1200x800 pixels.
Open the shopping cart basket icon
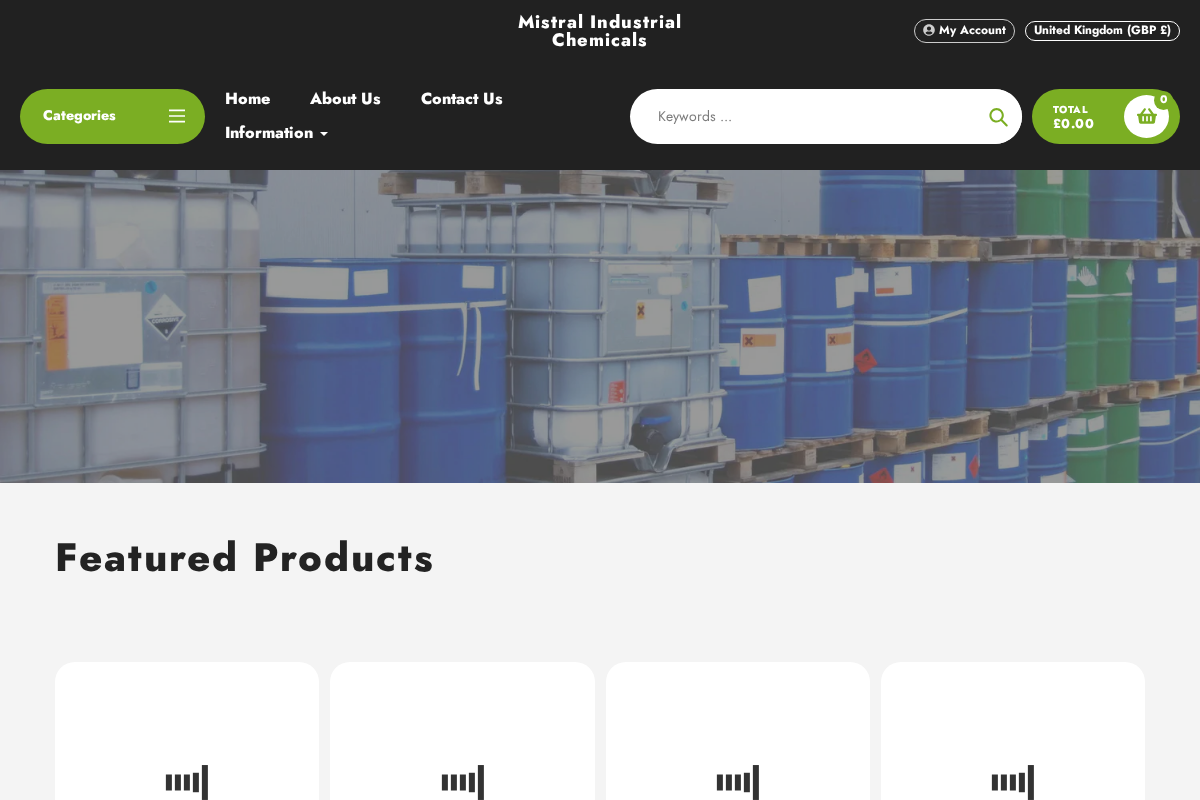point(1146,116)
